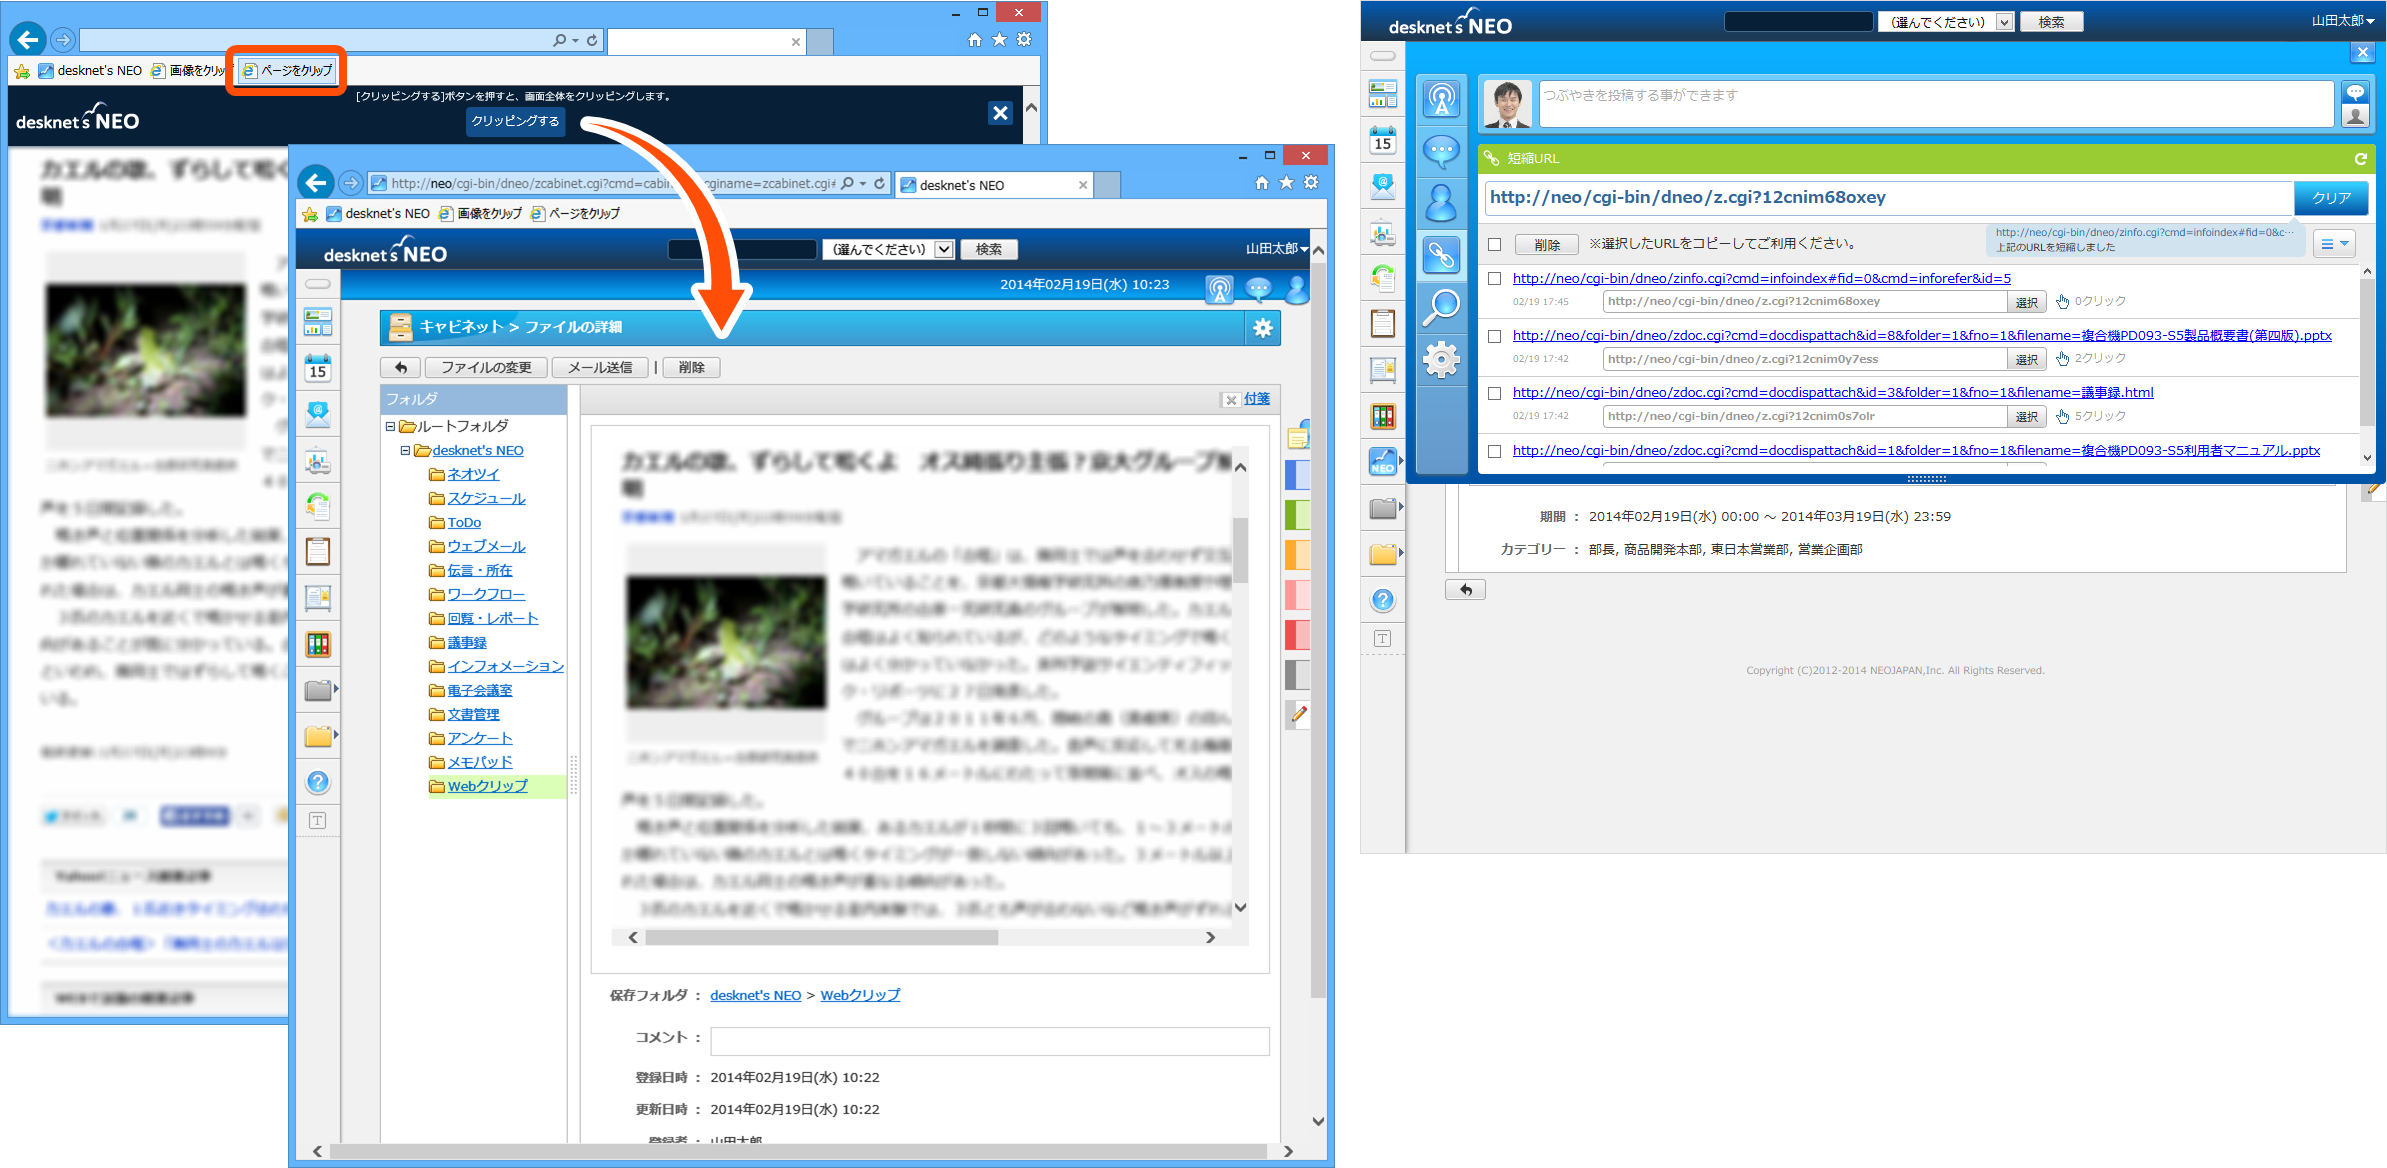This screenshot has height=1168, width=2387.
Task: Click the memo notepad icon in right window sidebar
Action: point(1382,323)
